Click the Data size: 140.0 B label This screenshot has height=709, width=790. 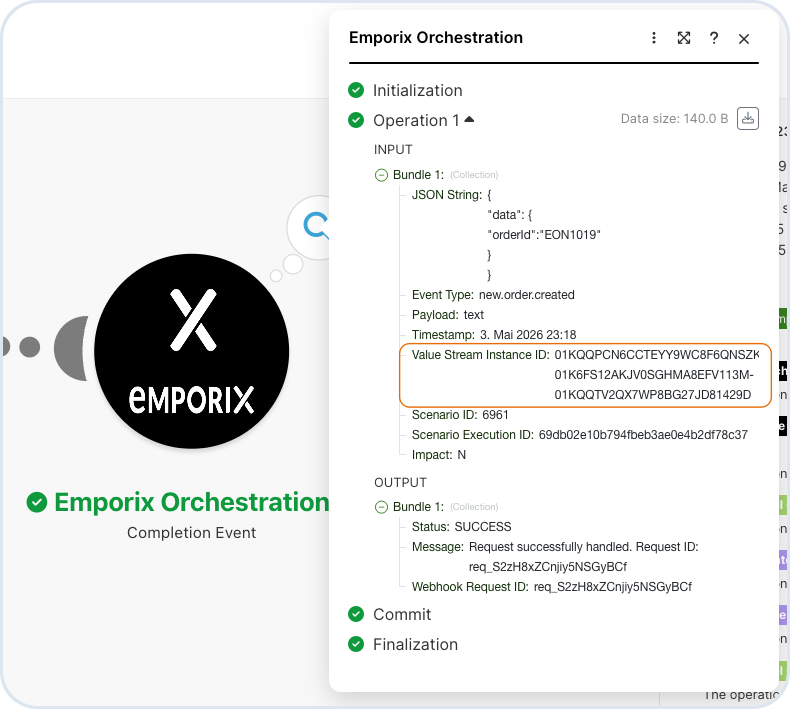tap(674, 118)
